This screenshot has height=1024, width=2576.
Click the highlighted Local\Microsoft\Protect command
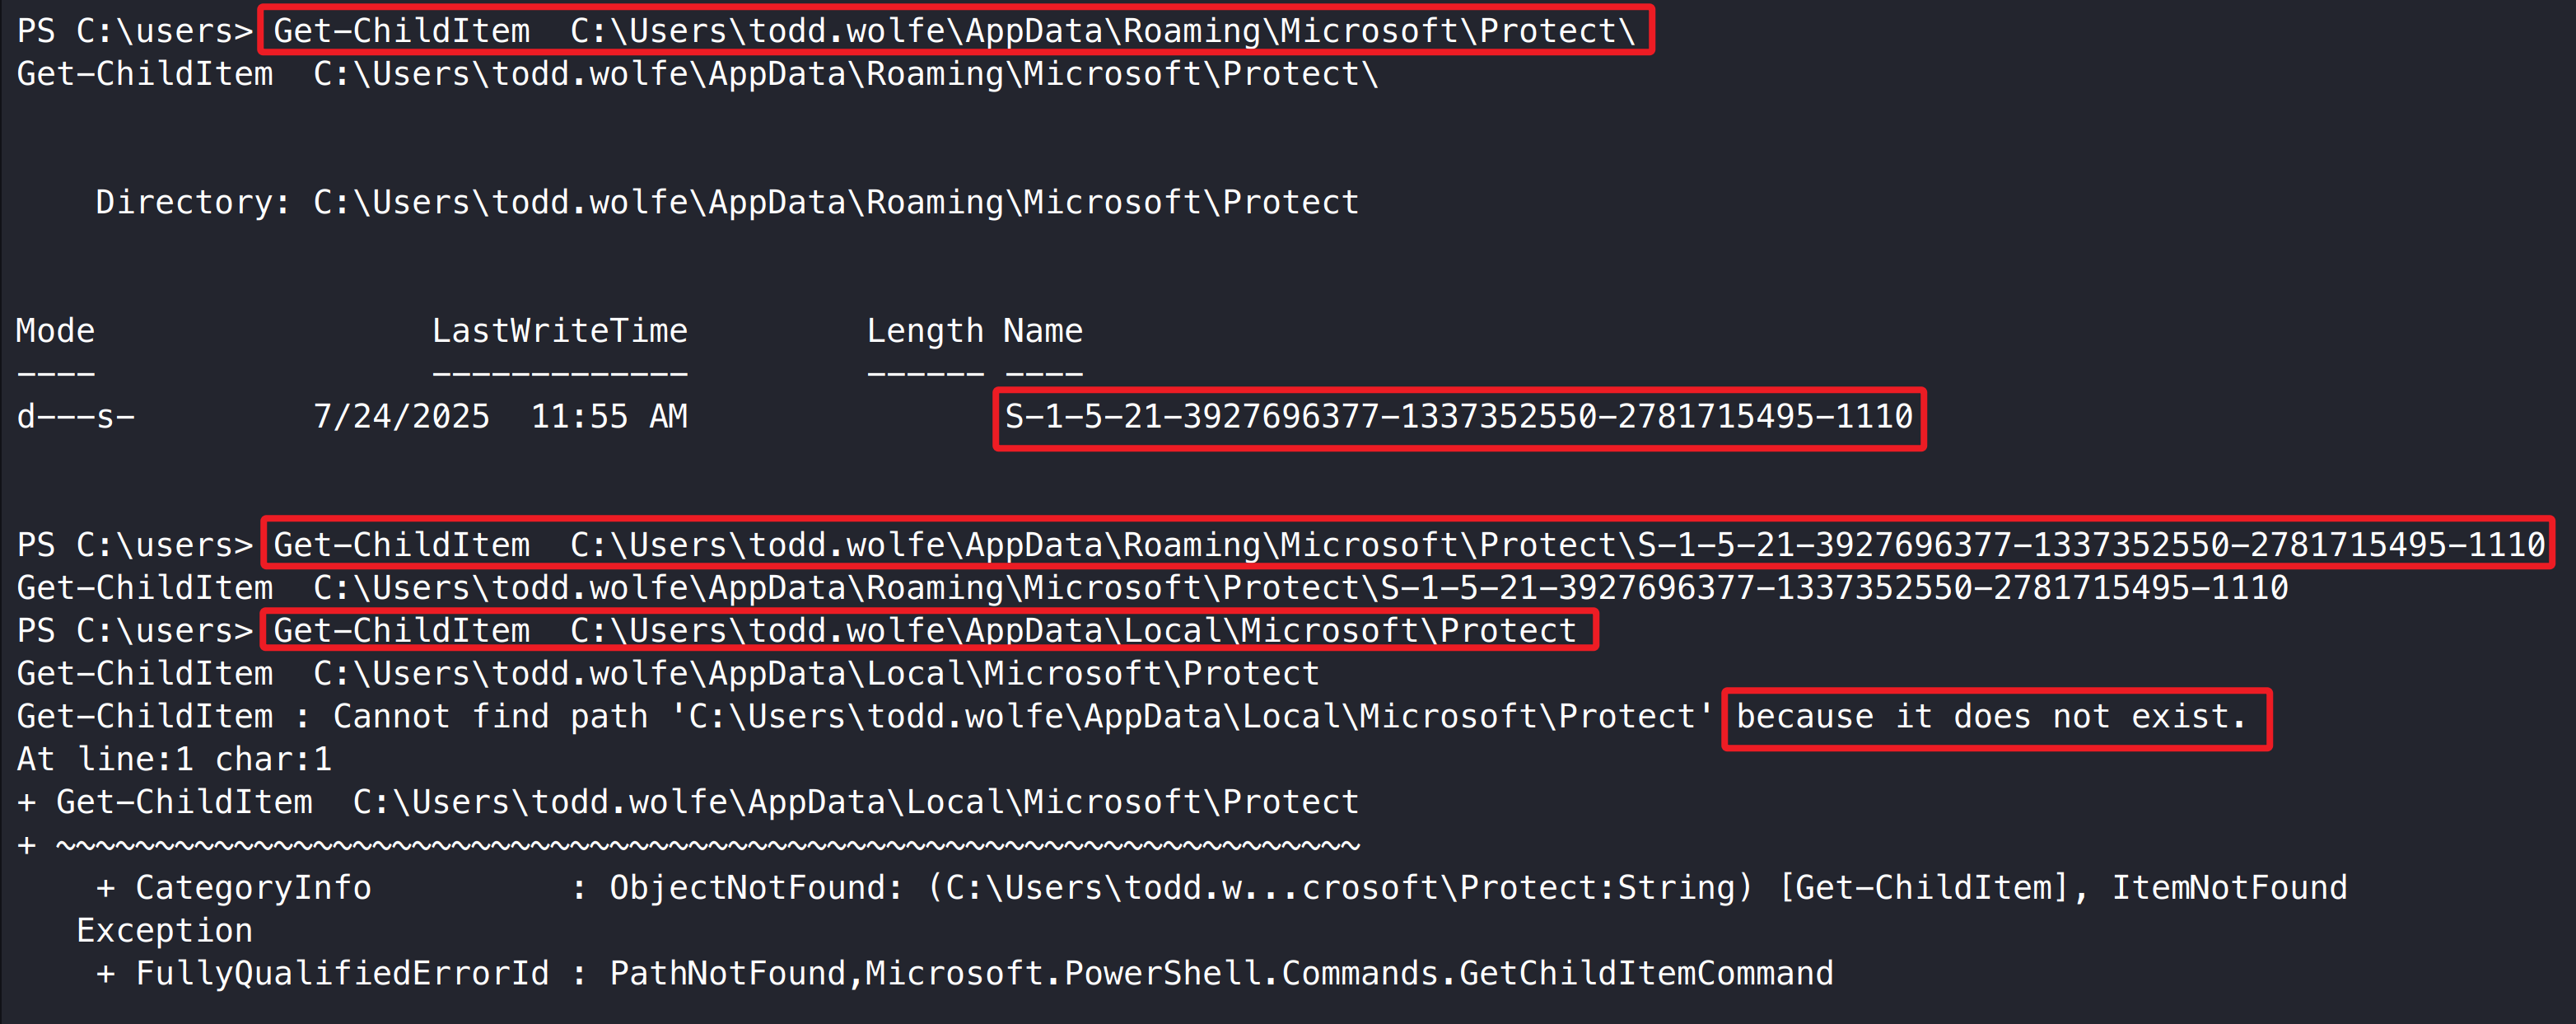925,631
